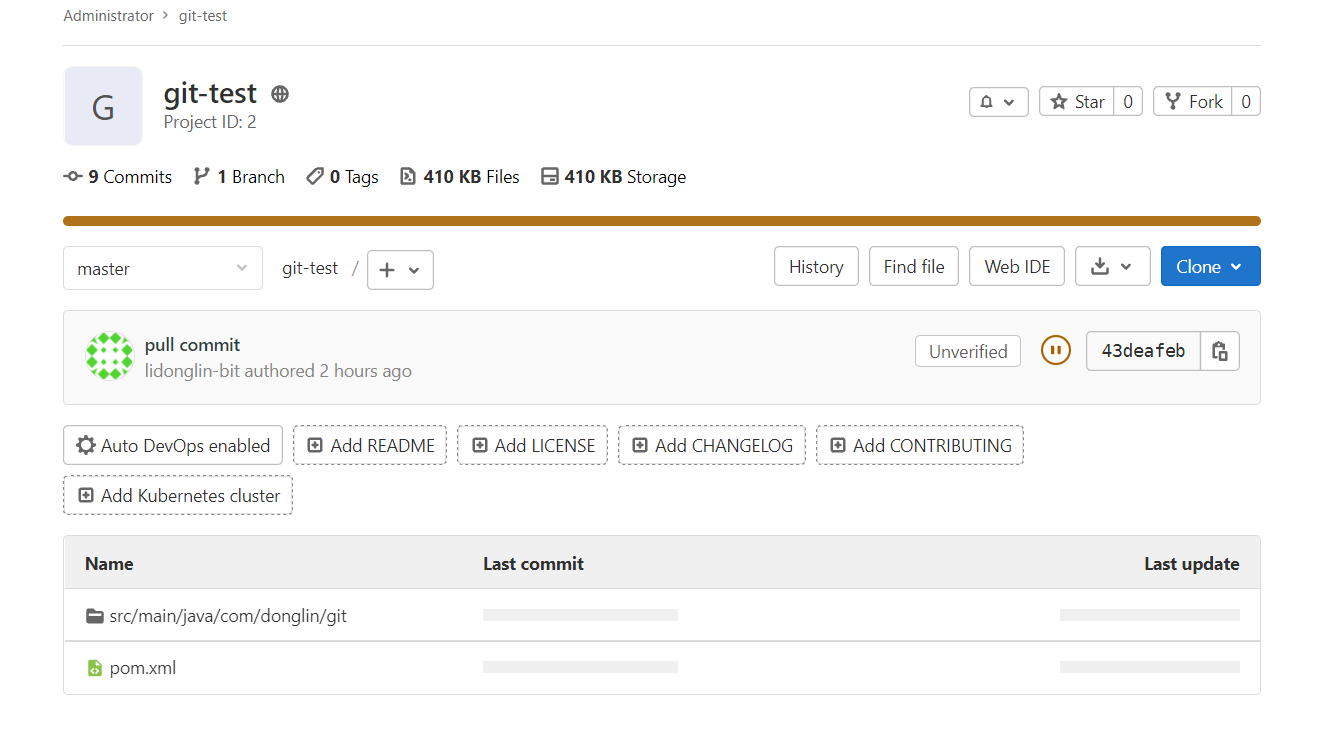This screenshot has height=740, width=1340.
Task: Click the Find file button
Action: [x=914, y=267]
